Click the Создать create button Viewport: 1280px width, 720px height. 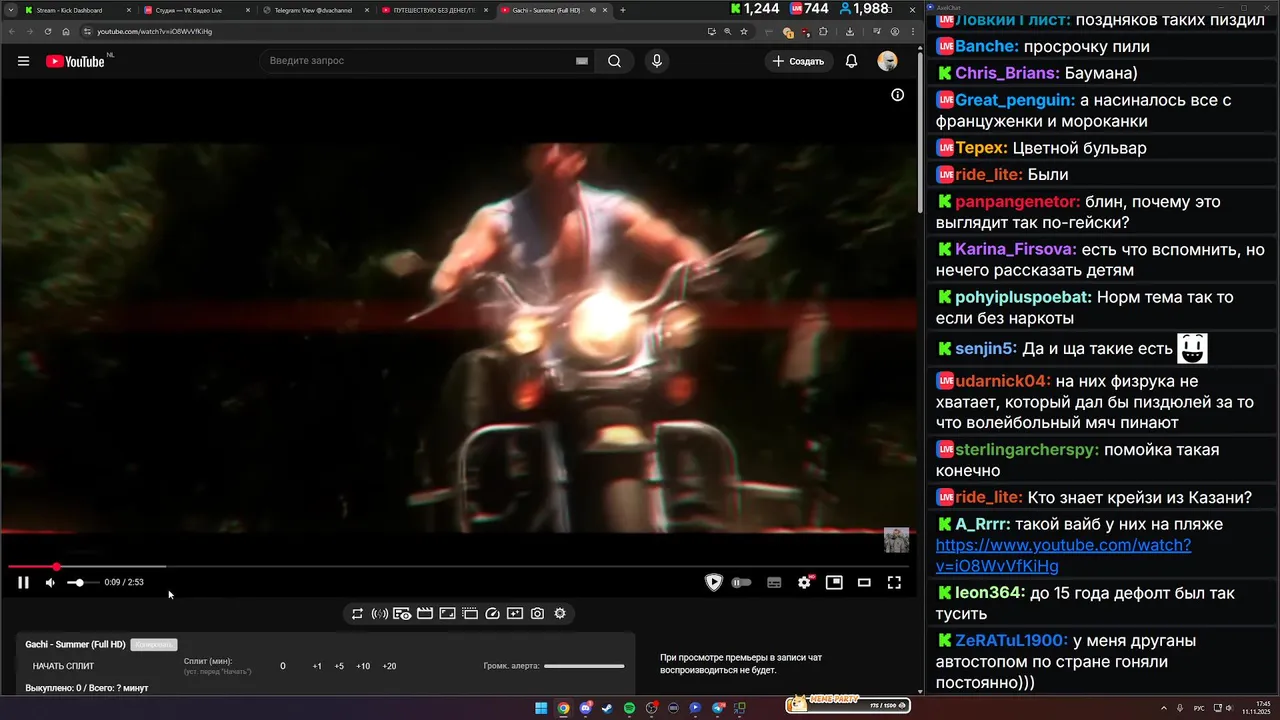click(799, 61)
